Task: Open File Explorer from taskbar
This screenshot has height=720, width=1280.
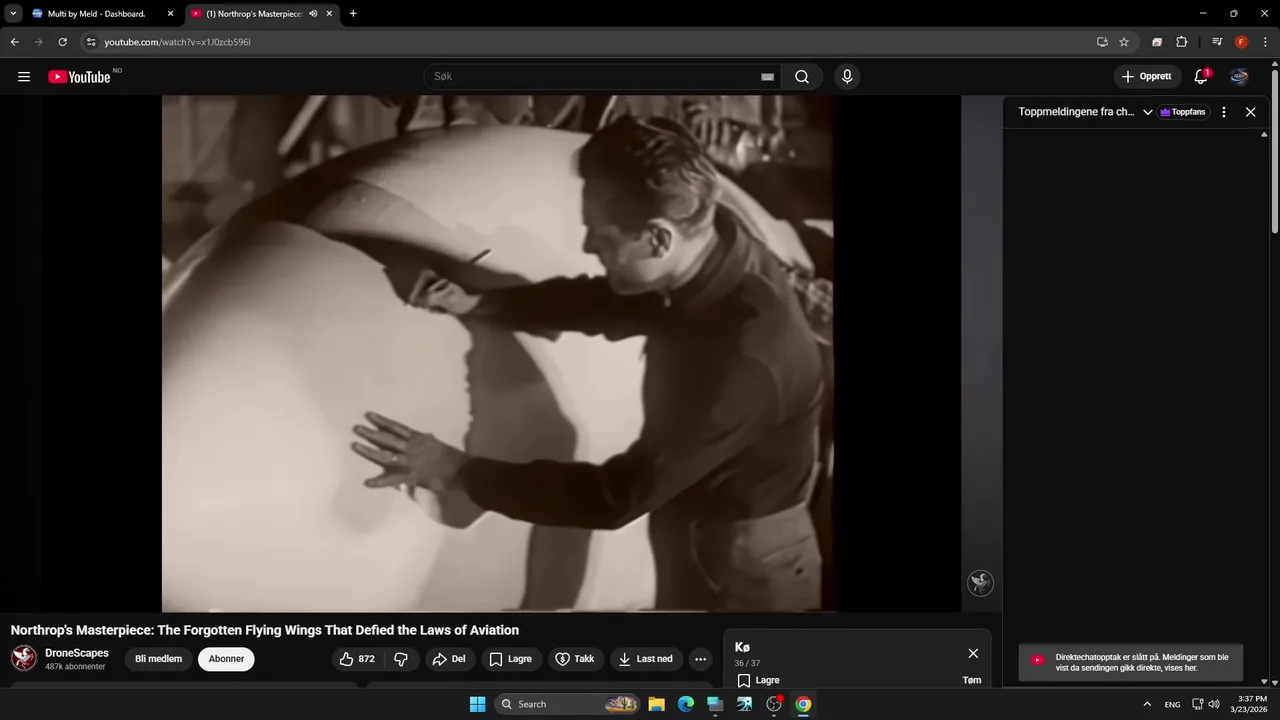Action: point(656,704)
